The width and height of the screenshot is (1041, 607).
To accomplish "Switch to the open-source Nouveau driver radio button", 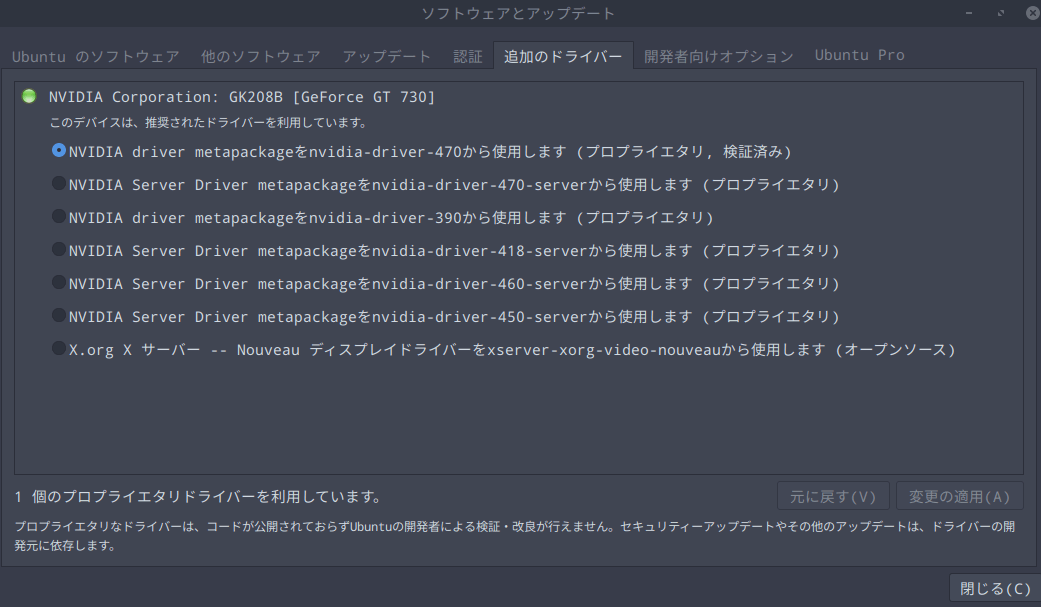I will pyautogui.click(x=59, y=349).
